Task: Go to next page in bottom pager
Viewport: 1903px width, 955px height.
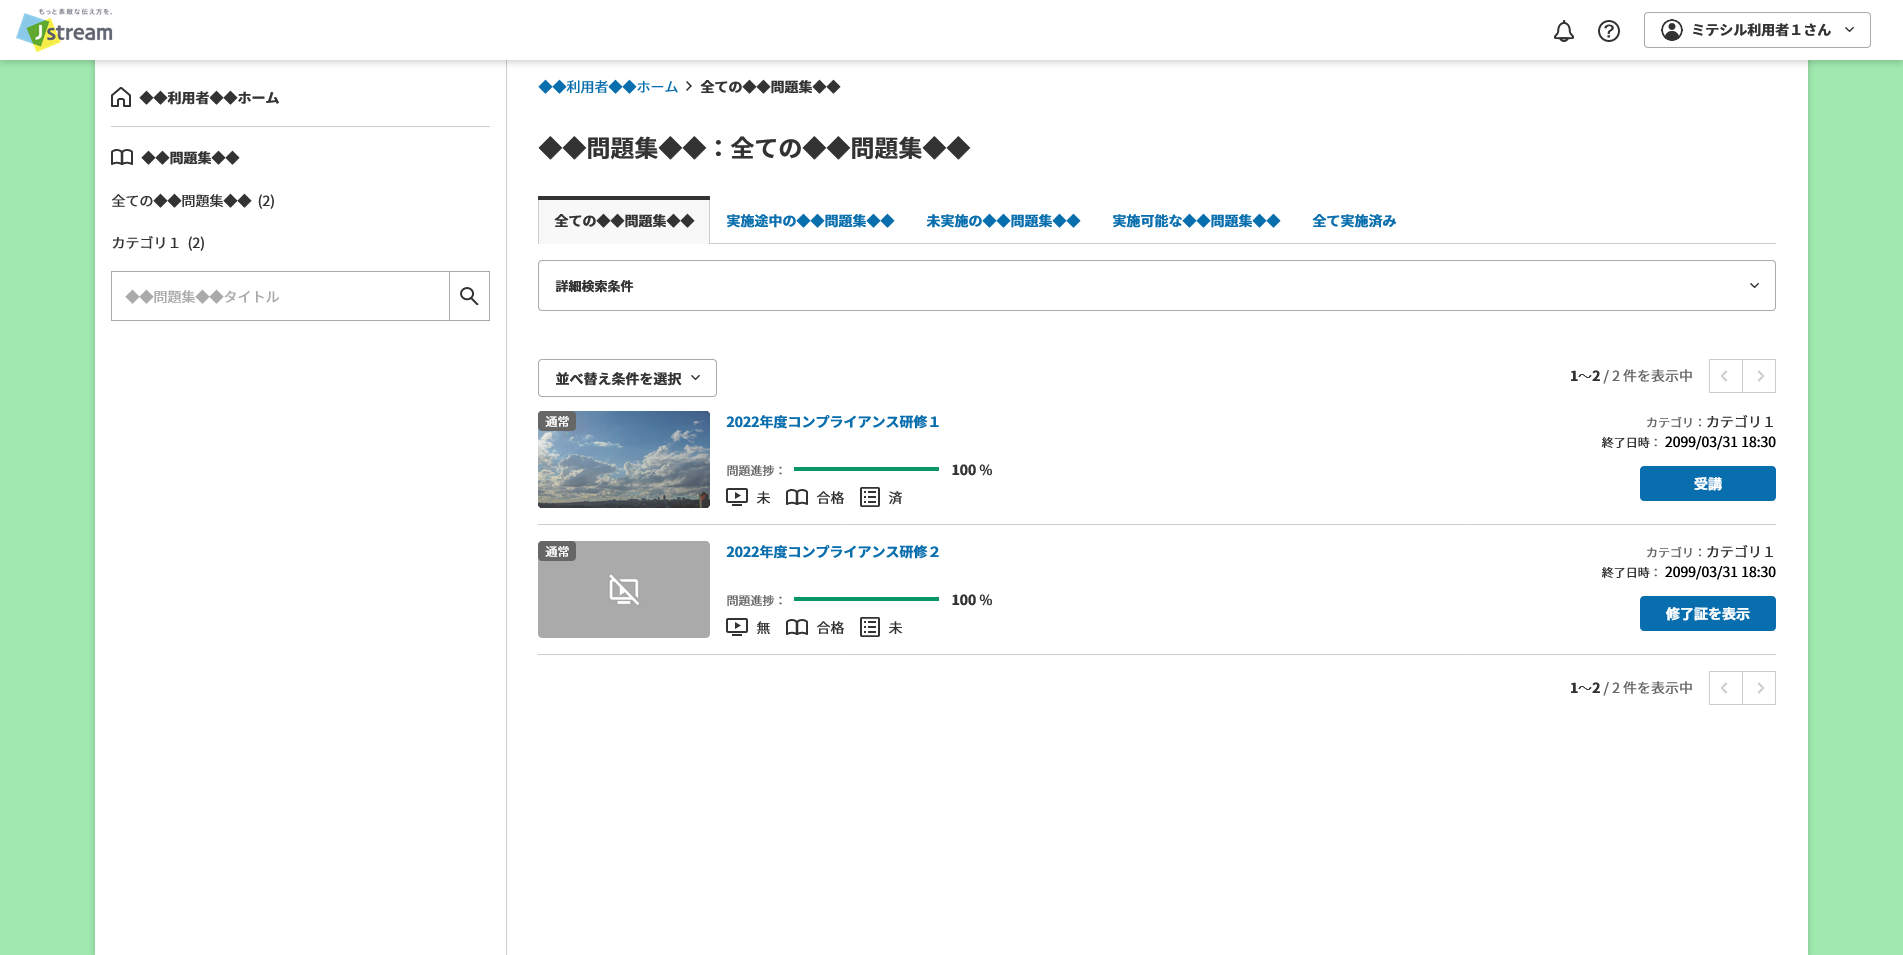Action: (1759, 688)
